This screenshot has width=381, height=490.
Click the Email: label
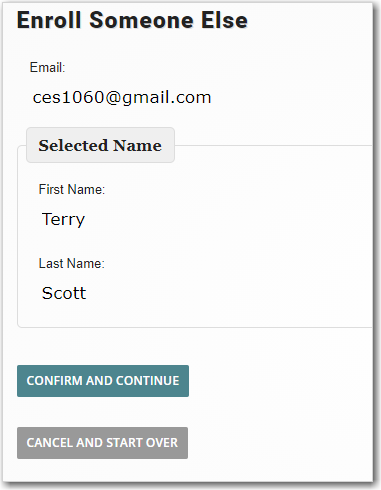coord(47,68)
